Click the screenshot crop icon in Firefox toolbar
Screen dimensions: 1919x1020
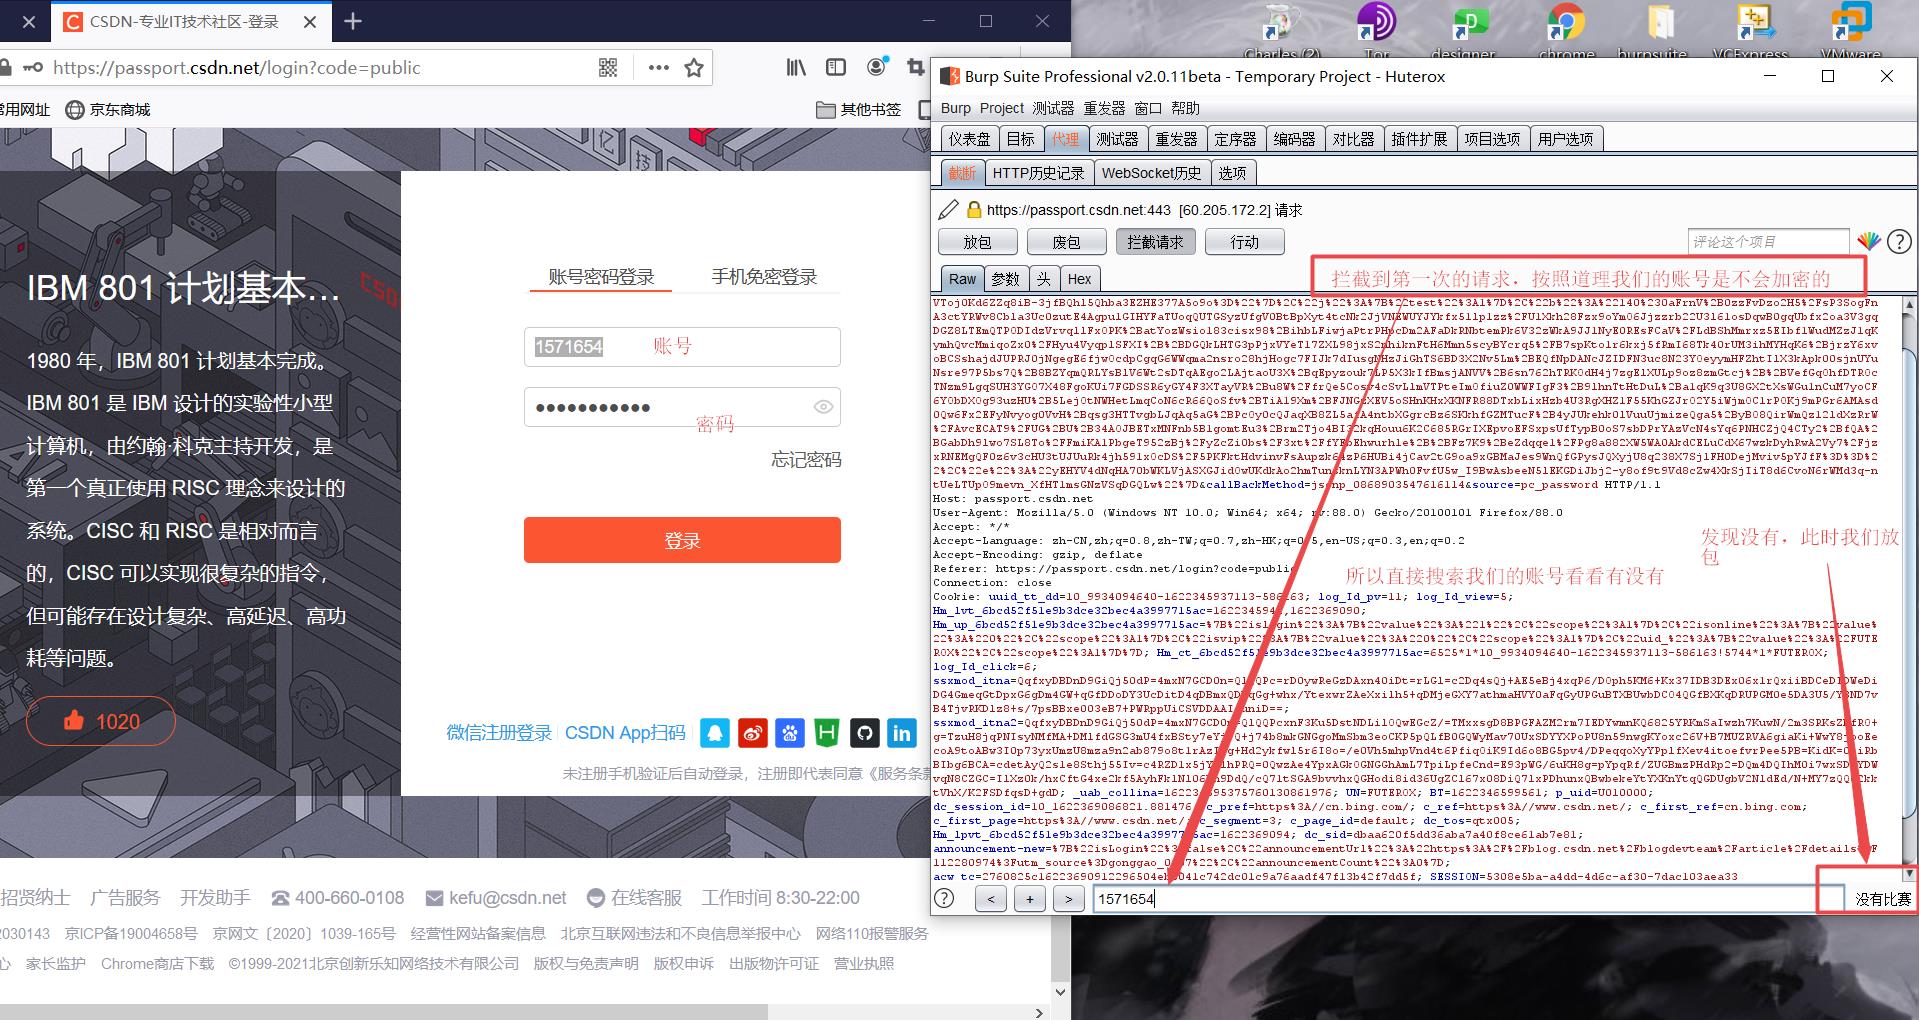point(914,67)
